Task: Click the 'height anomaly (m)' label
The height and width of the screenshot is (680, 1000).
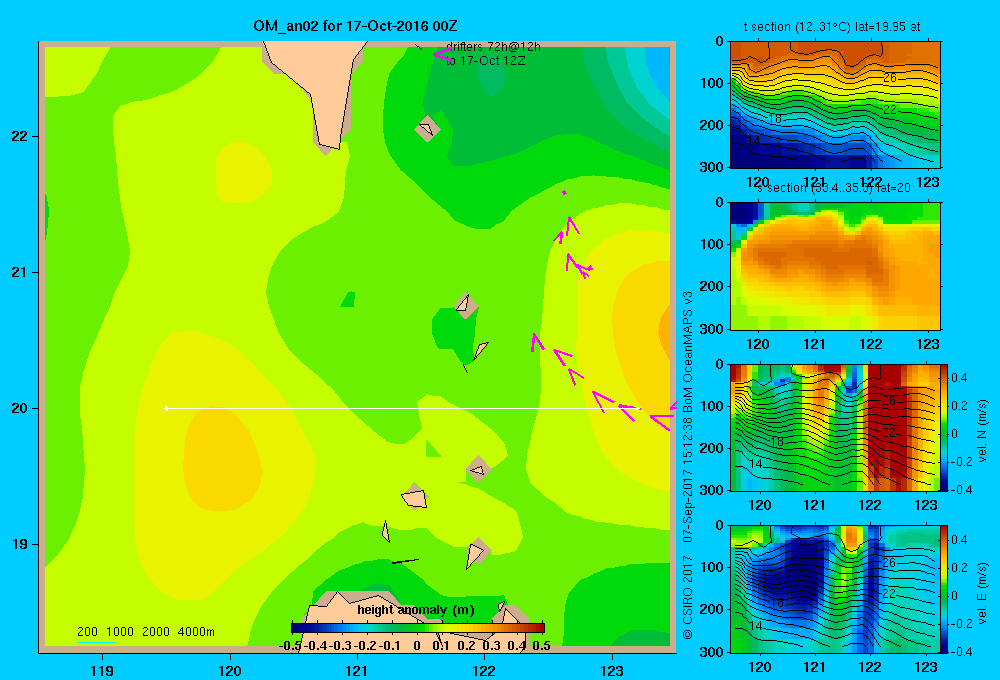Action: click(x=416, y=610)
